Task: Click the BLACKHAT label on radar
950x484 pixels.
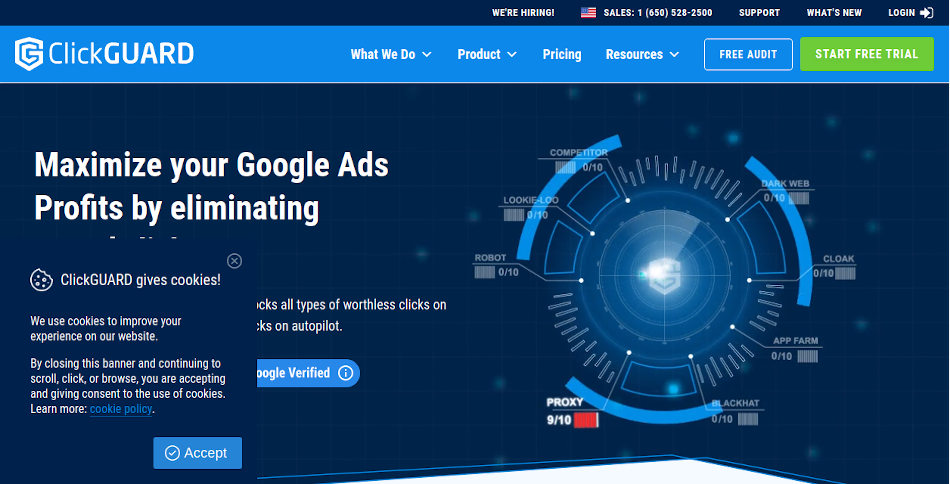Action: [735, 403]
